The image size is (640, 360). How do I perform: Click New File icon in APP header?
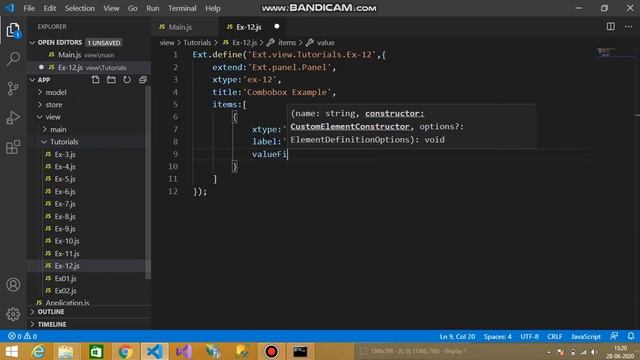tap(96, 80)
